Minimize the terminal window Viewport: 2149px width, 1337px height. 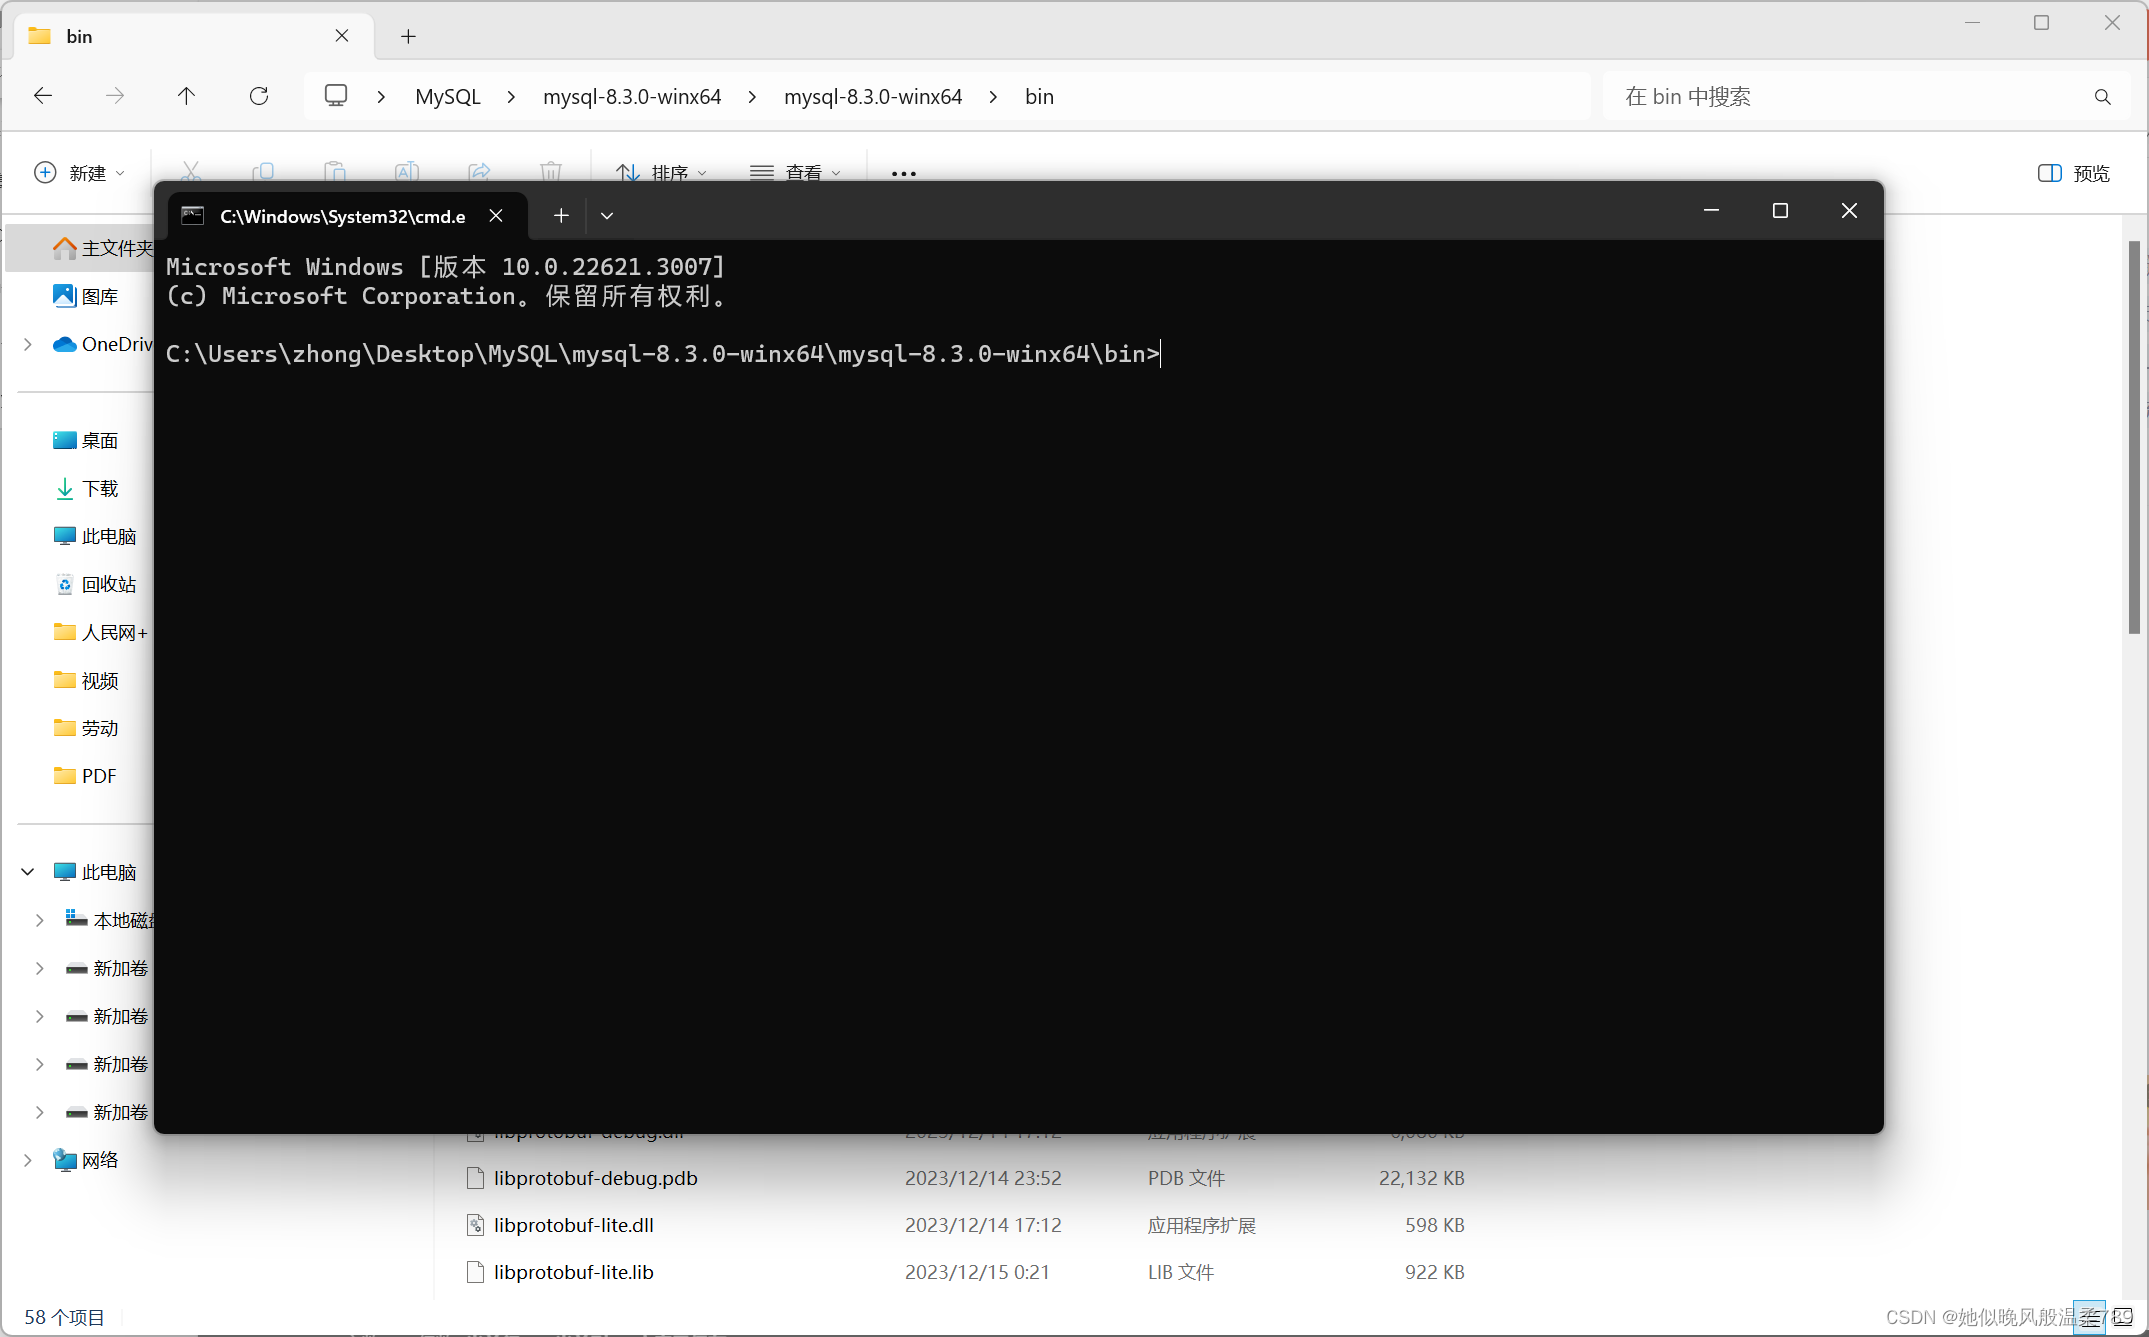pyautogui.click(x=1711, y=211)
